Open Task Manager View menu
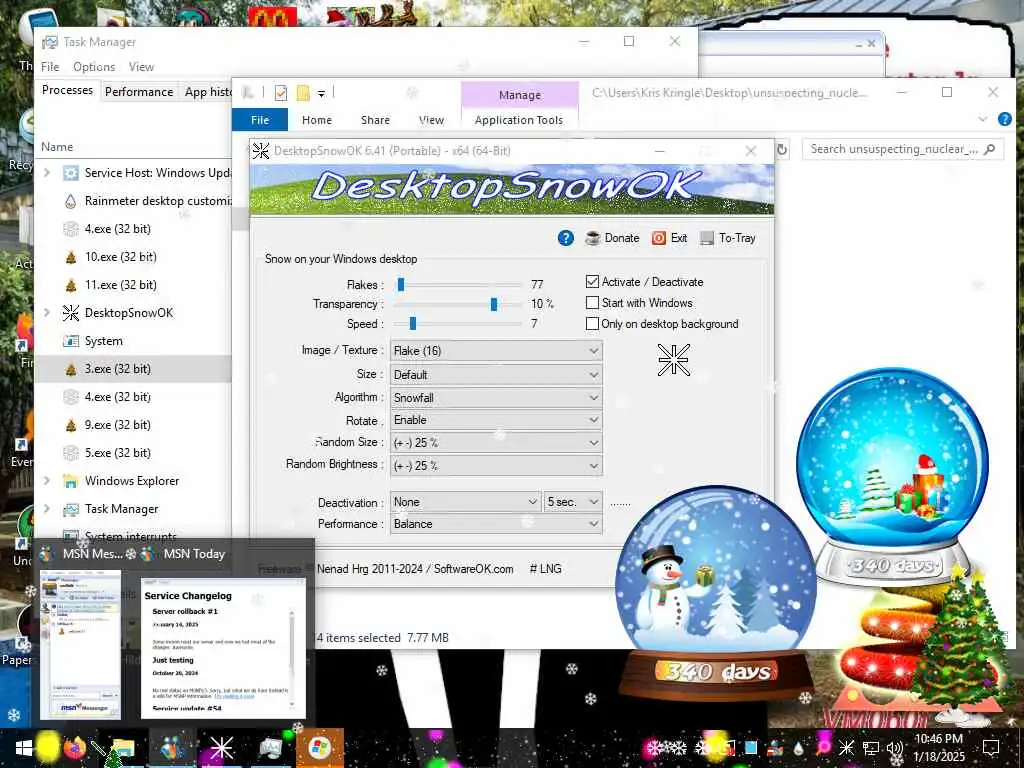Image resolution: width=1024 pixels, height=768 pixels. coord(141,67)
